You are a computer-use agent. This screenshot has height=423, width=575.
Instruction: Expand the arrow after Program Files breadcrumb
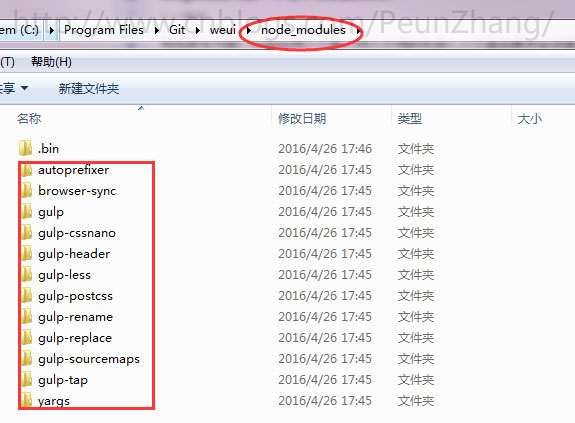[x=157, y=30]
